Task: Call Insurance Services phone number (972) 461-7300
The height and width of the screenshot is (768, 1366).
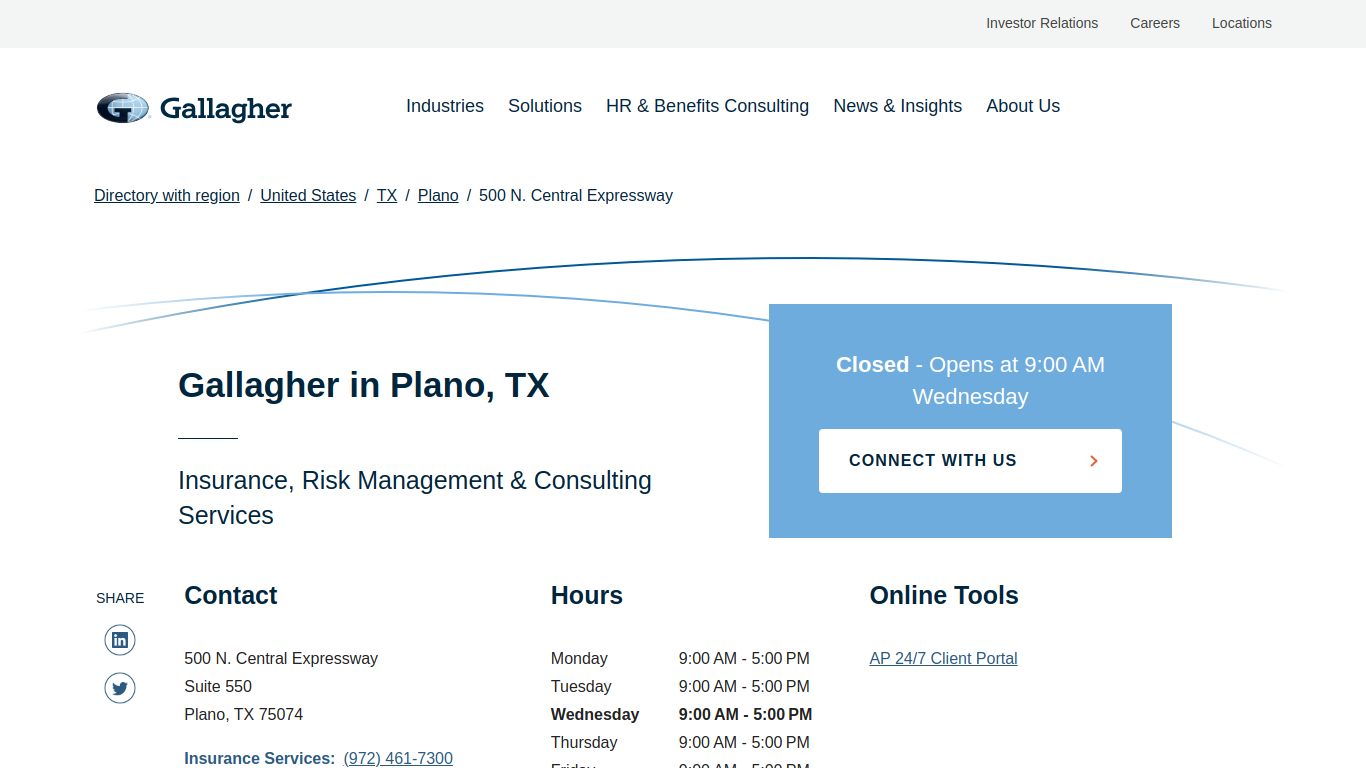Action: pyautogui.click(x=398, y=759)
